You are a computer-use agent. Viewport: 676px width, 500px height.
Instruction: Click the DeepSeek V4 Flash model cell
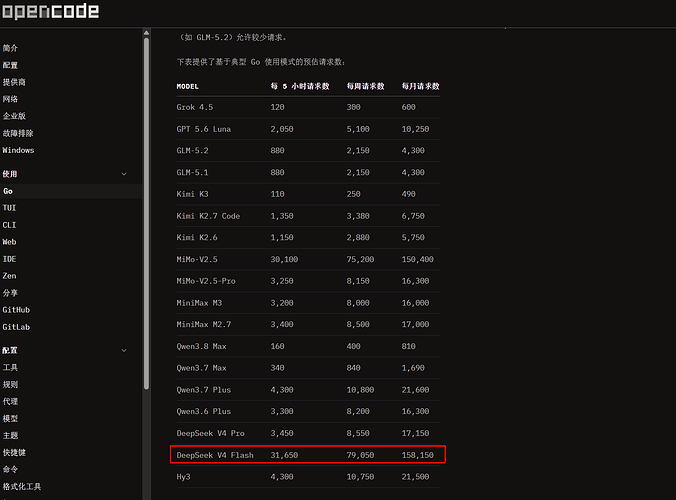[x=215, y=456]
